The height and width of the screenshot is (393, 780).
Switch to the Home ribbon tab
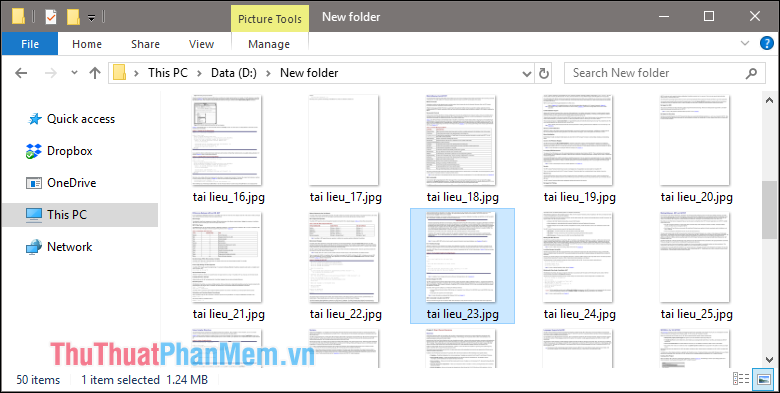click(x=87, y=44)
